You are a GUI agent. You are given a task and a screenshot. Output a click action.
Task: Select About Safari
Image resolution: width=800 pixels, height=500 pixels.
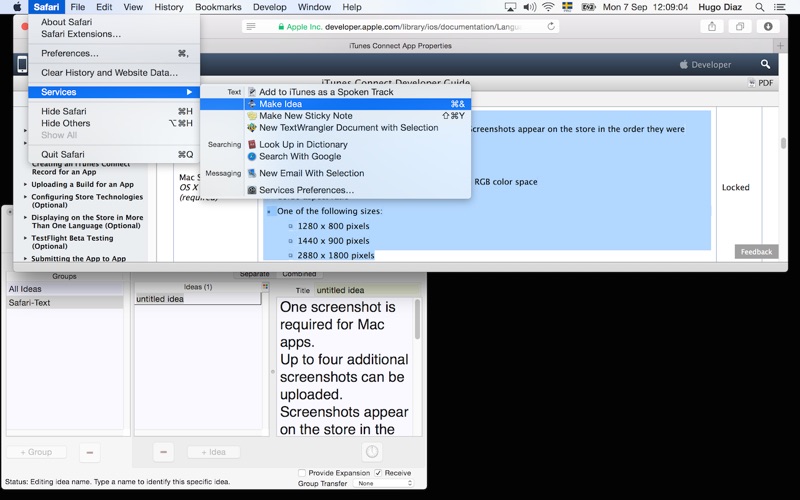click(114, 22)
